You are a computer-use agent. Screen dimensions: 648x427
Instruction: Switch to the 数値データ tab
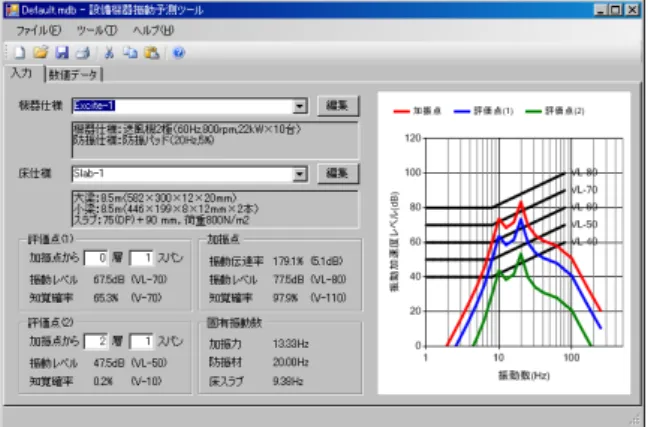73,75
